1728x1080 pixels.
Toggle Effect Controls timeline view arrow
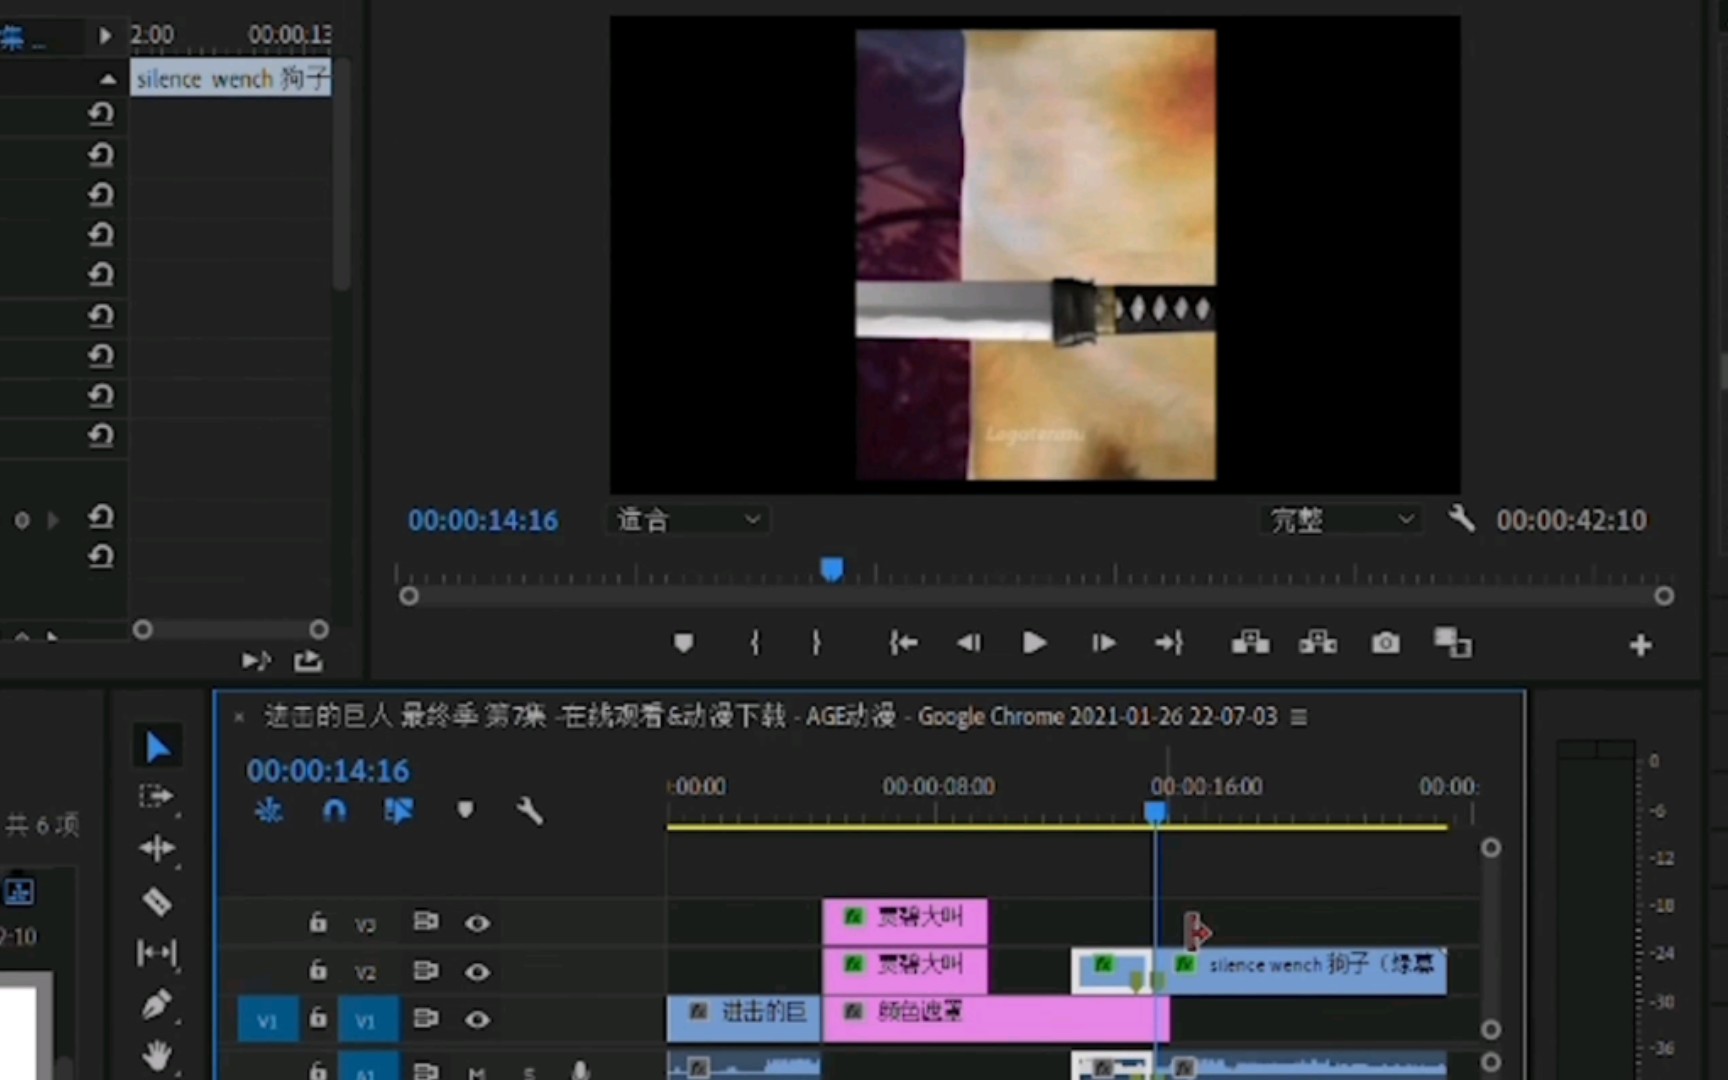pyautogui.click(x=104, y=35)
